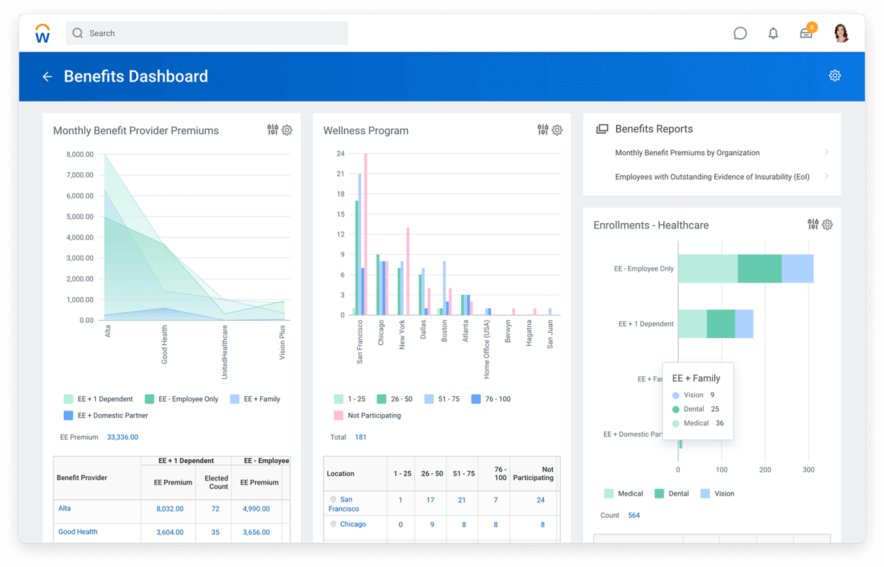Toggle the 1 - 25 legend swatch
The image size is (884, 567).
(x=338, y=399)
